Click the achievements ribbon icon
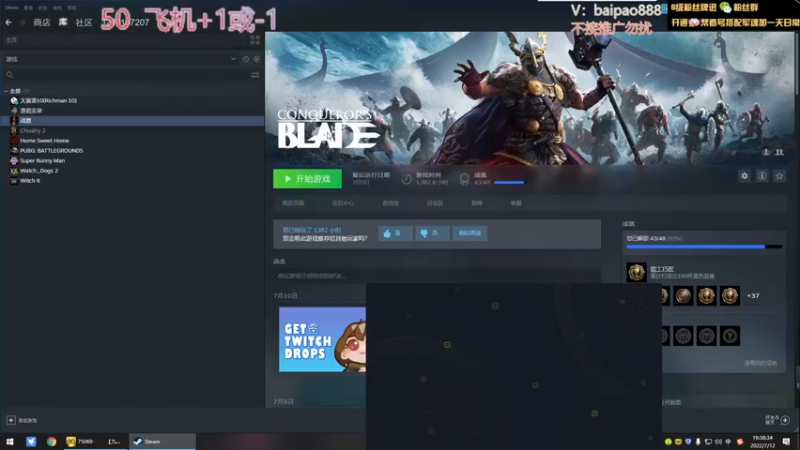The width and height of the screenshot is (800, 450). (x=464, y=179)
